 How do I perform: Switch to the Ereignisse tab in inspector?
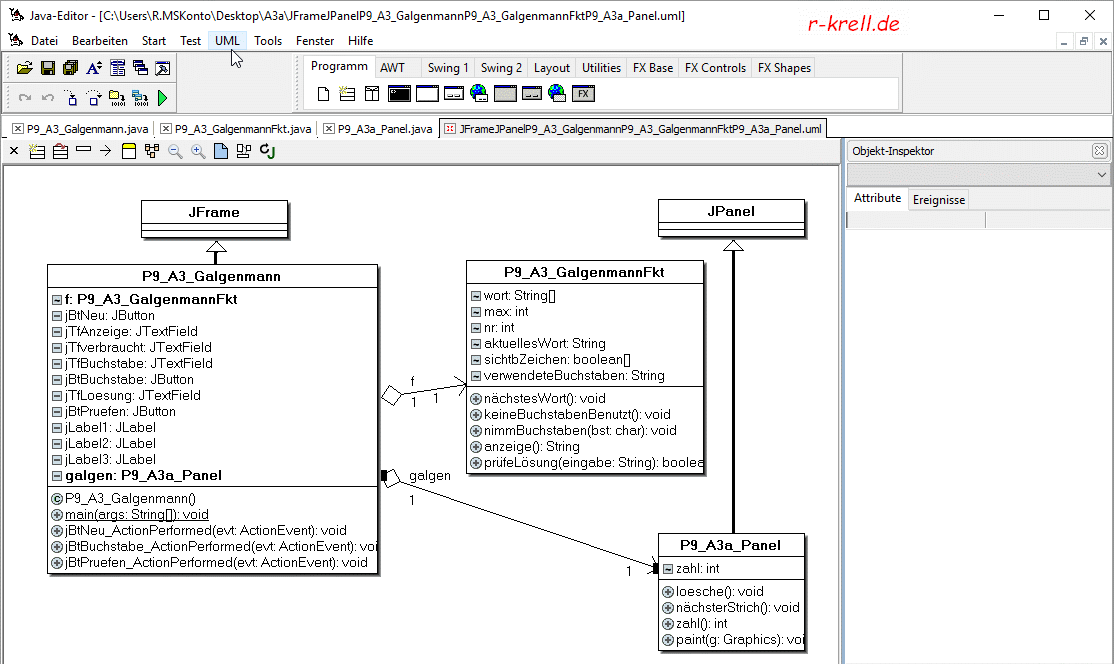(x=938, y=199)
